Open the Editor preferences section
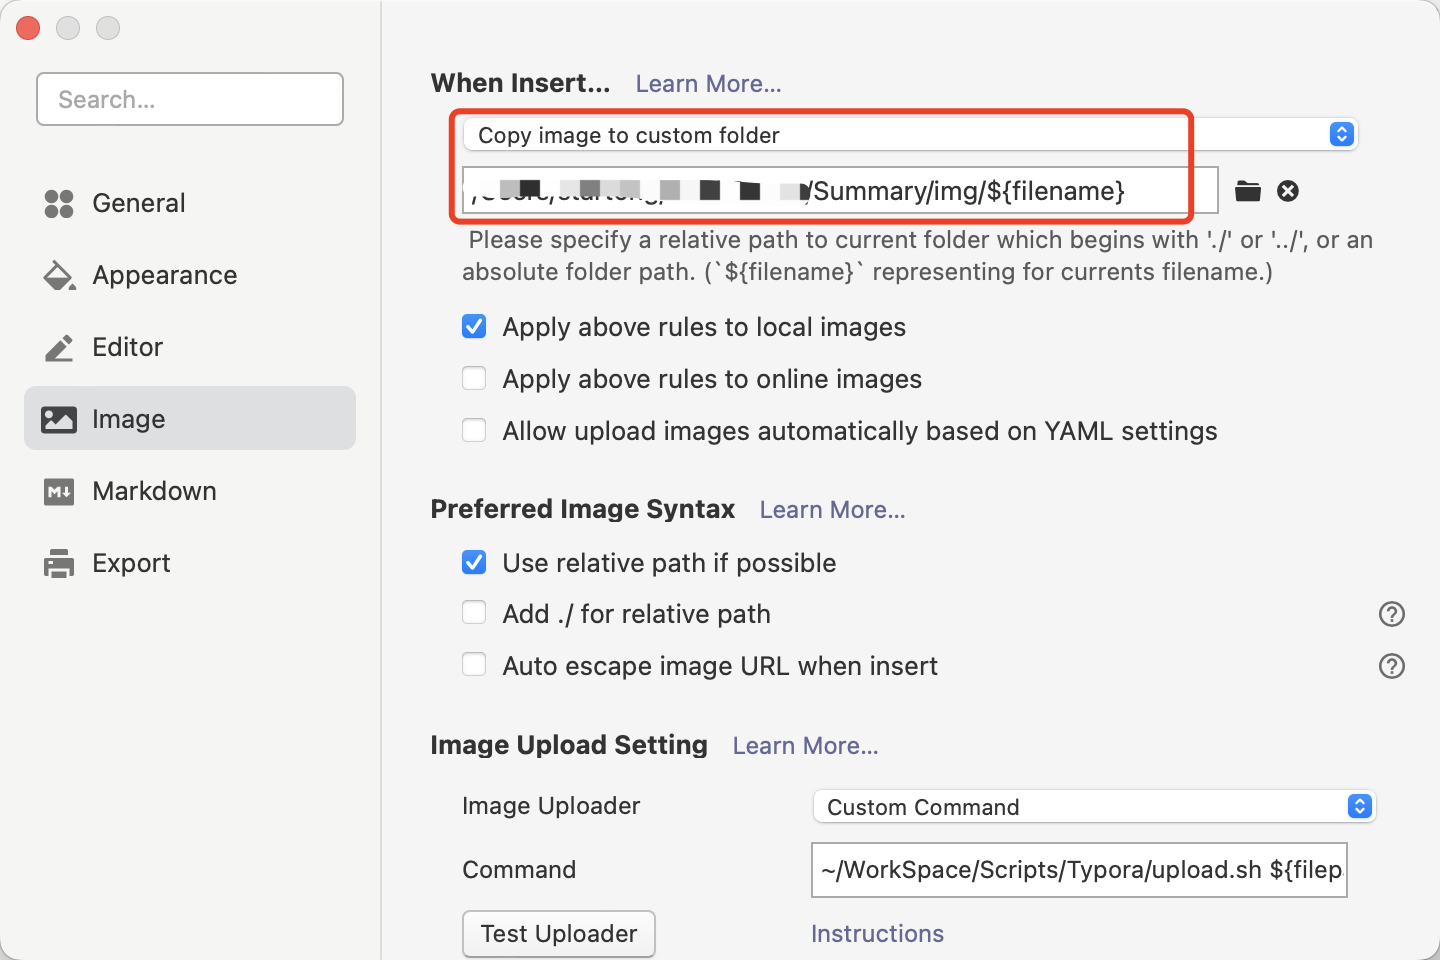The height and width of the screenshot is (960, 1440). tap(190, 347)
